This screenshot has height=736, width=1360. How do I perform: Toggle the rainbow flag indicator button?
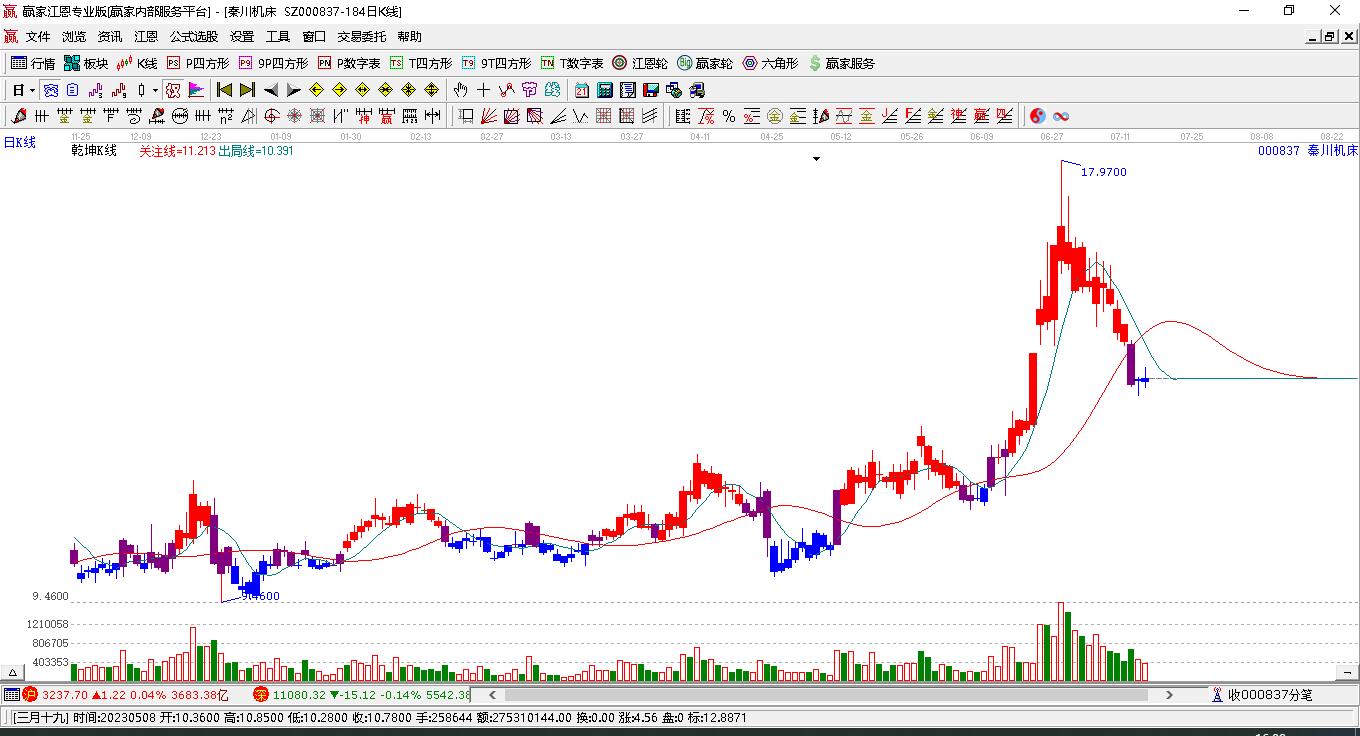pos(196,90)
